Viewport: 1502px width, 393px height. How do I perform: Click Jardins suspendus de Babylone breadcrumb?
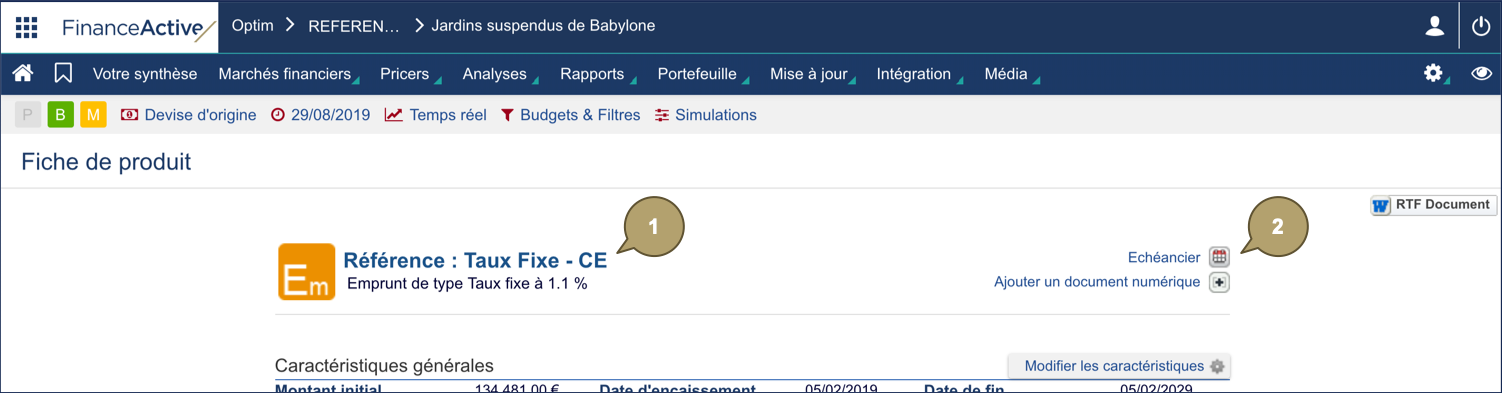coord(543,26)
